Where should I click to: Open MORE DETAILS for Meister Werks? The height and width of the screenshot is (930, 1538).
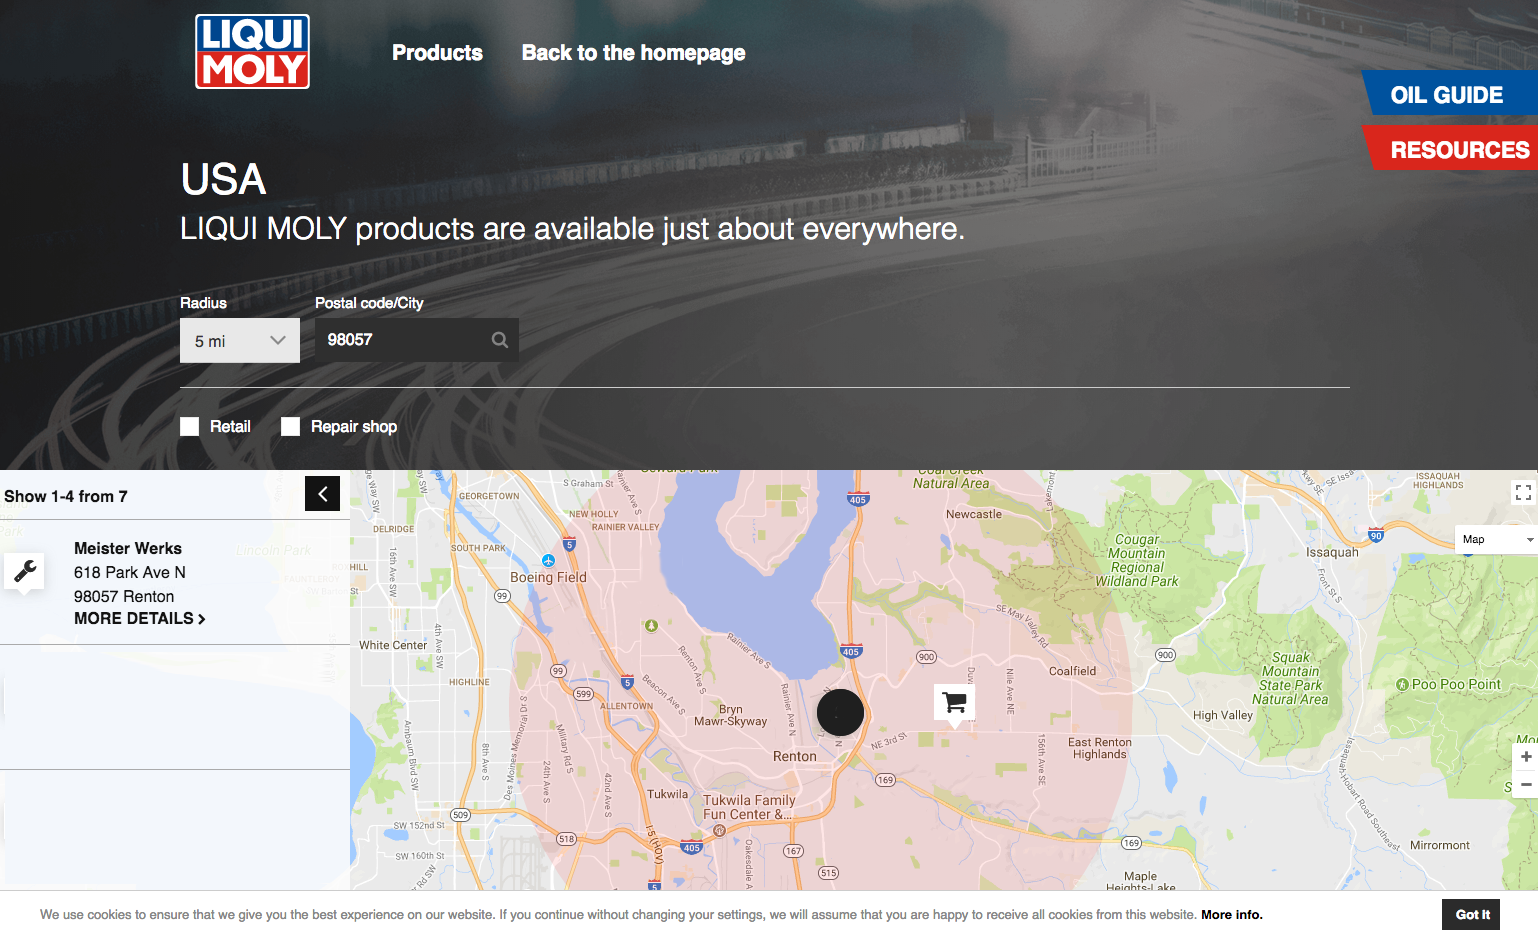point(140,619)
